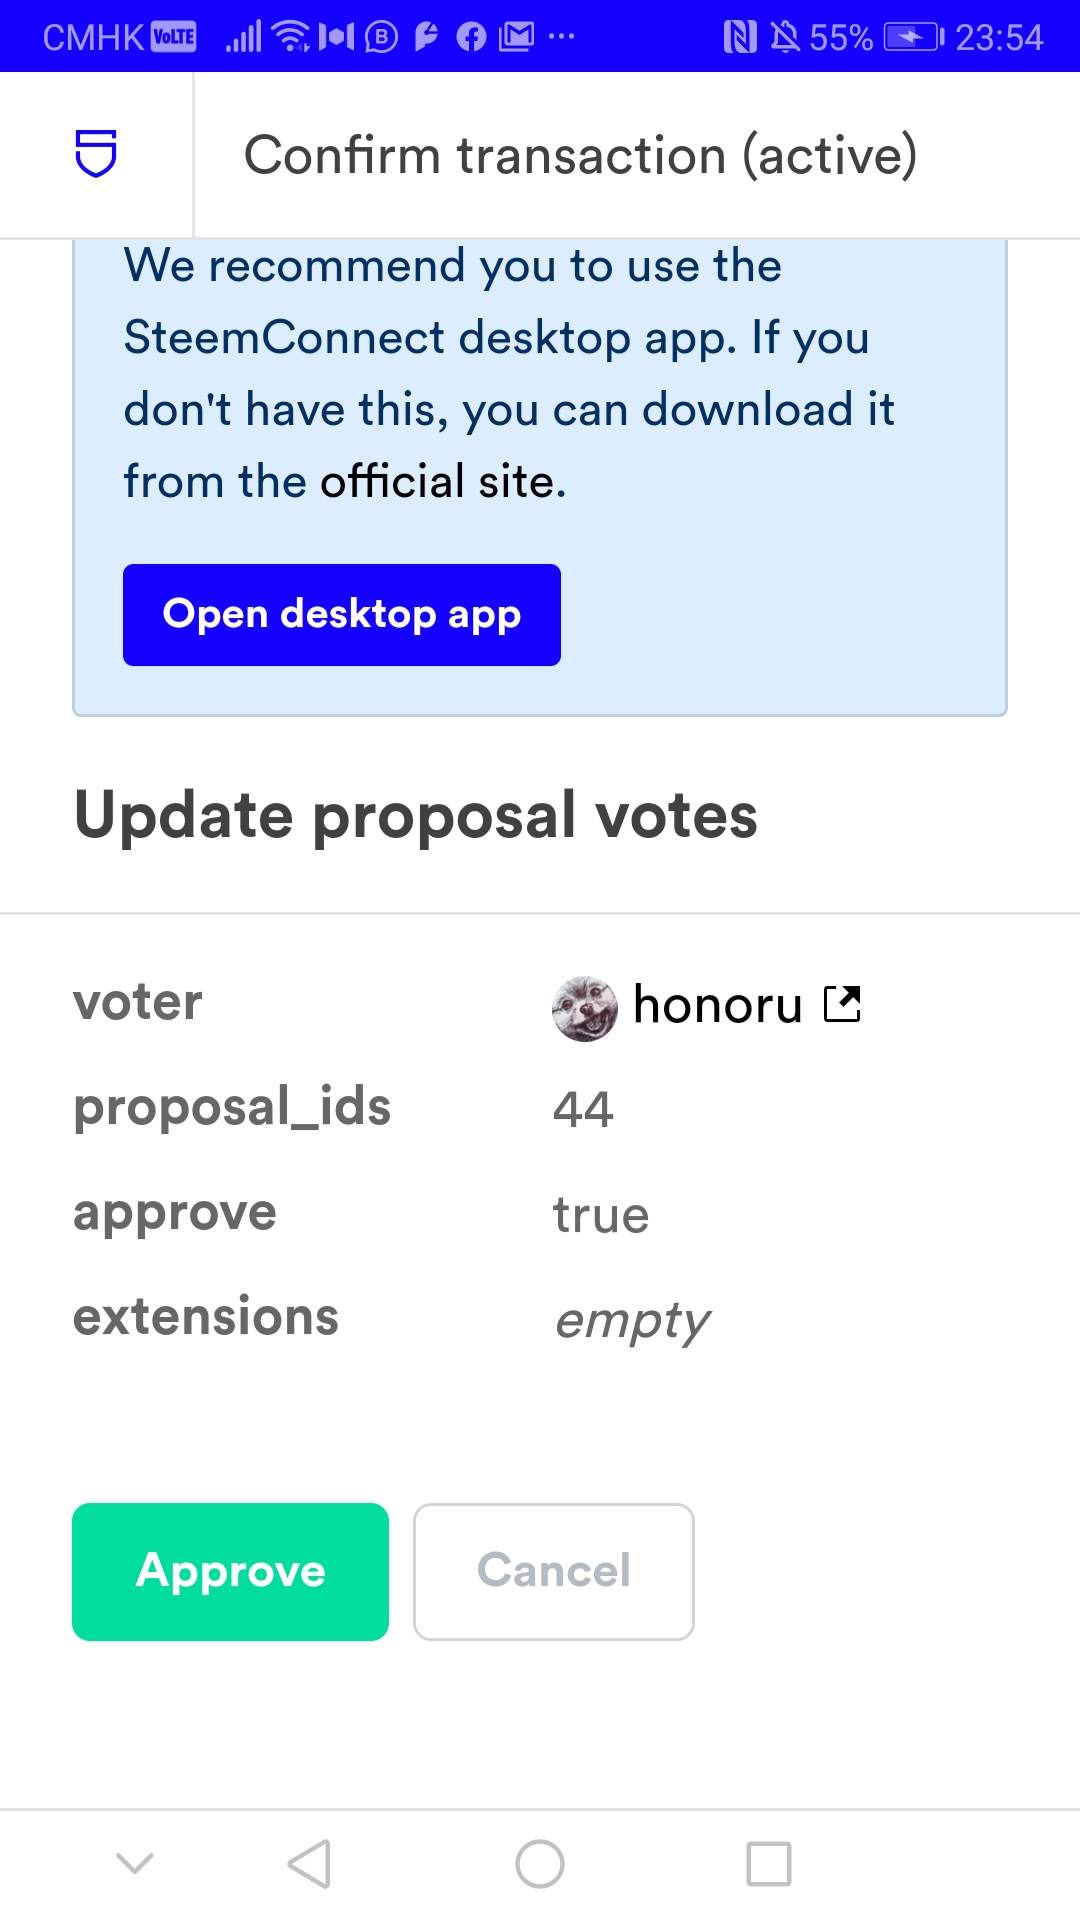
Task: Expand the status bar overflow dots
Action: click(x=562, y=37)
